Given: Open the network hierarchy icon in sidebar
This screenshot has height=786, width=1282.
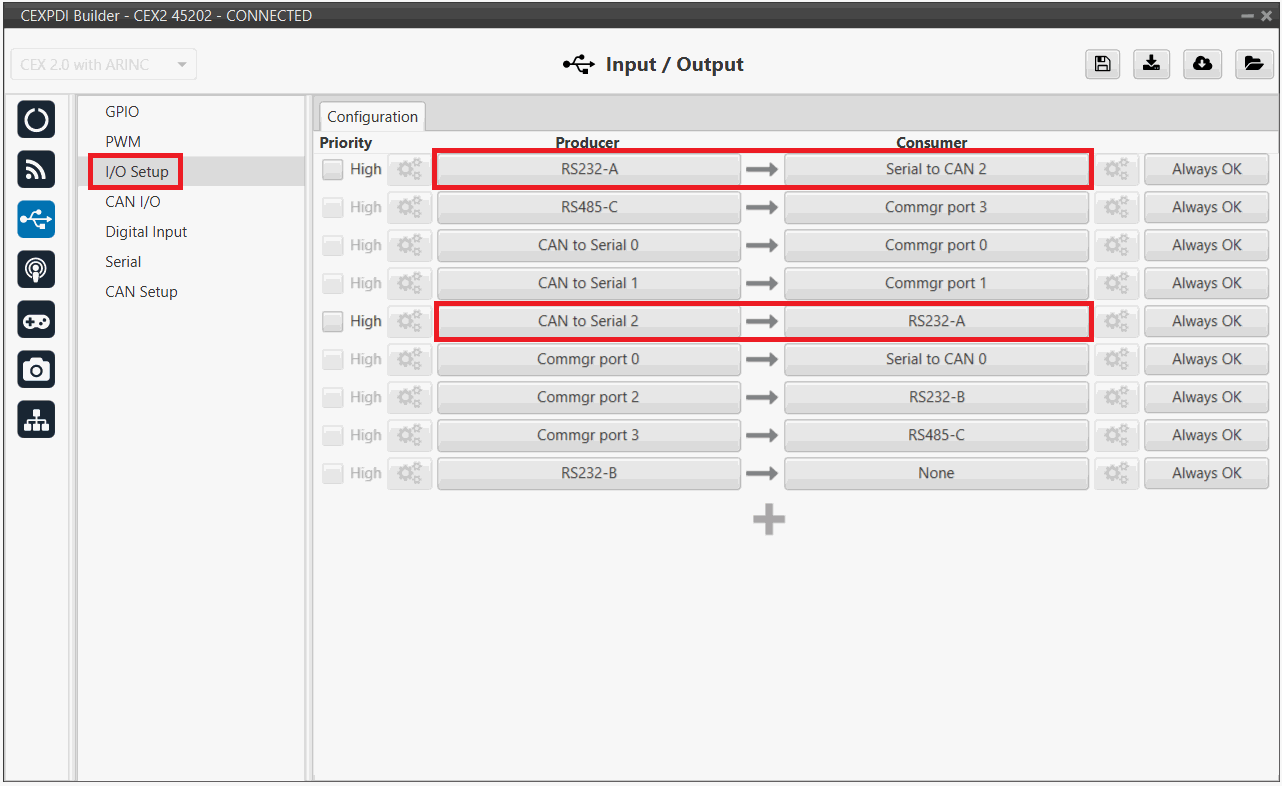Looking at the screenshot, I should click(36, 421).
